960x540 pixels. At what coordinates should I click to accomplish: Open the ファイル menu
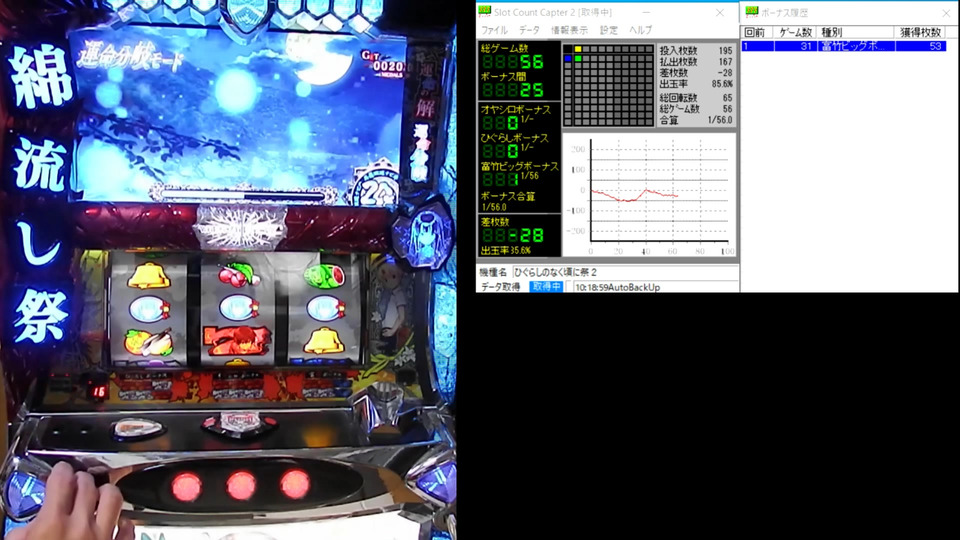coord(494,30)
